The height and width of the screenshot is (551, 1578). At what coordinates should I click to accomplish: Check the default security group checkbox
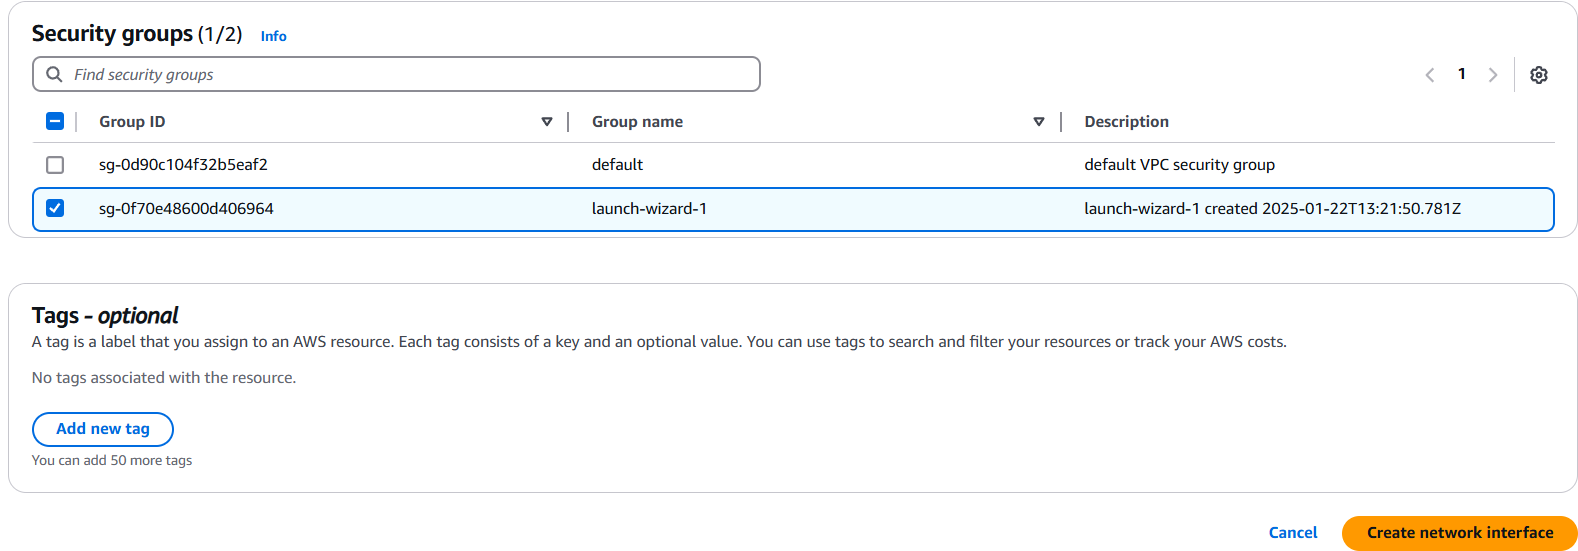pyautogui.click(x=55, y=165)
